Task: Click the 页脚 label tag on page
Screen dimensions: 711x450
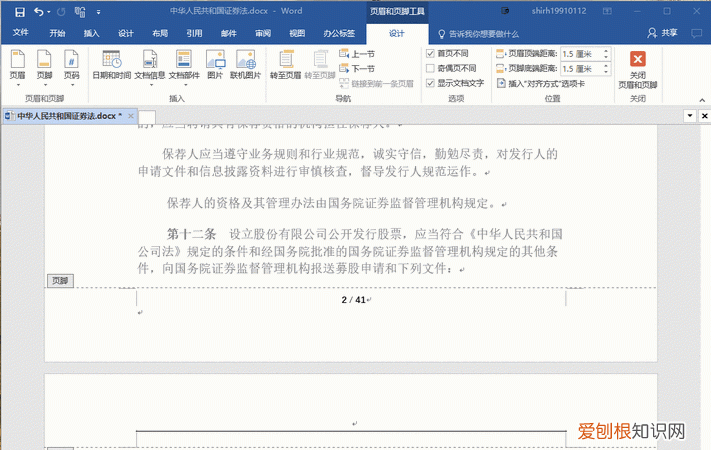Action: pos(60,281)
